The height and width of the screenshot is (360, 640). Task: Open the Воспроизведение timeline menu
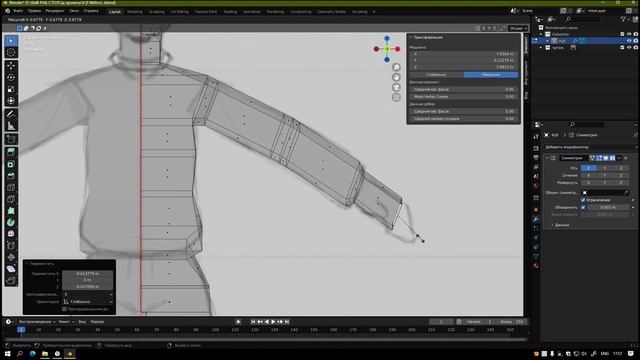tap(37, 322)
